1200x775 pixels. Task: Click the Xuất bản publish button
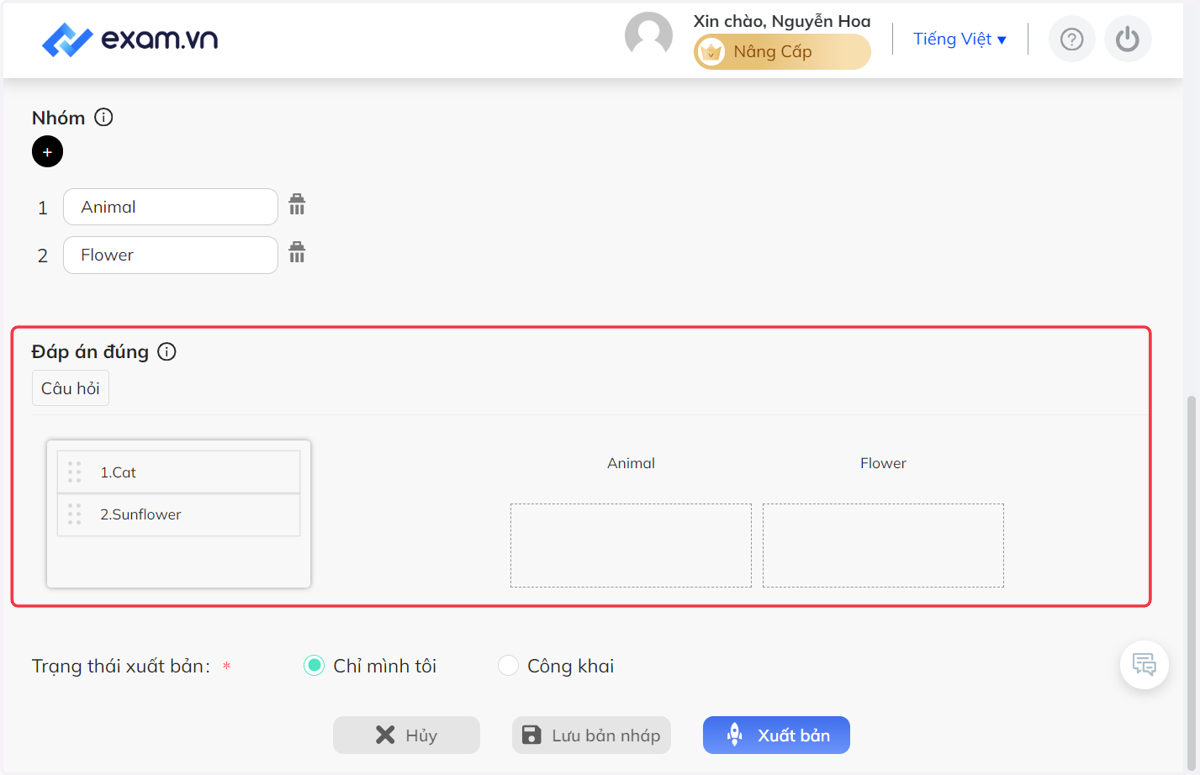776,735
